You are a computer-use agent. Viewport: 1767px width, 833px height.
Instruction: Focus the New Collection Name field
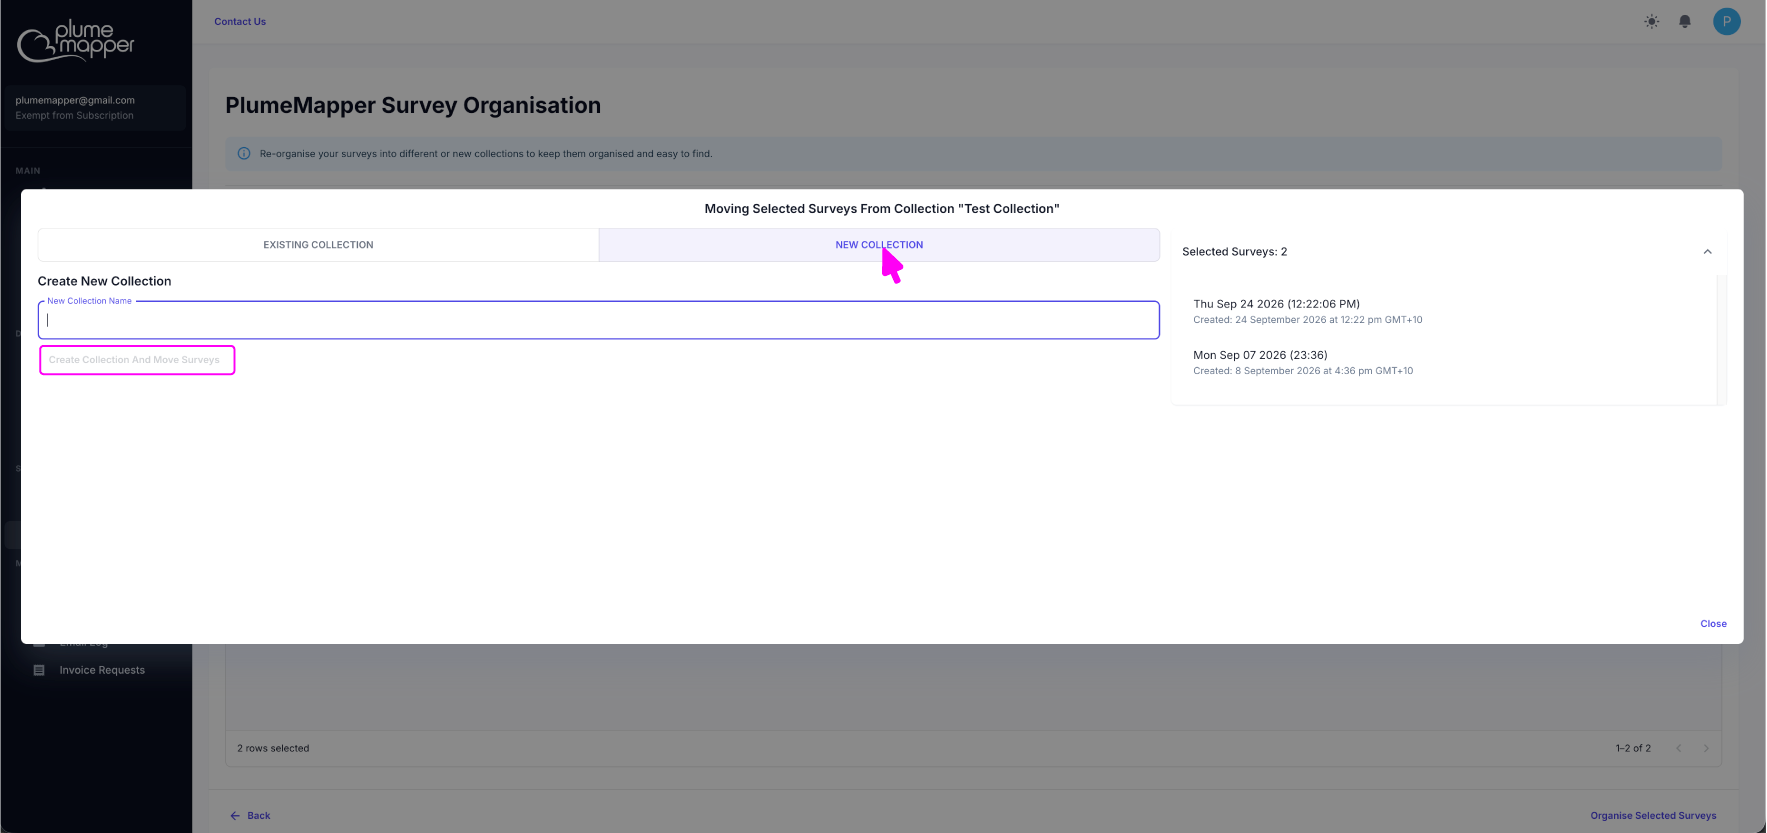[598, 320]
